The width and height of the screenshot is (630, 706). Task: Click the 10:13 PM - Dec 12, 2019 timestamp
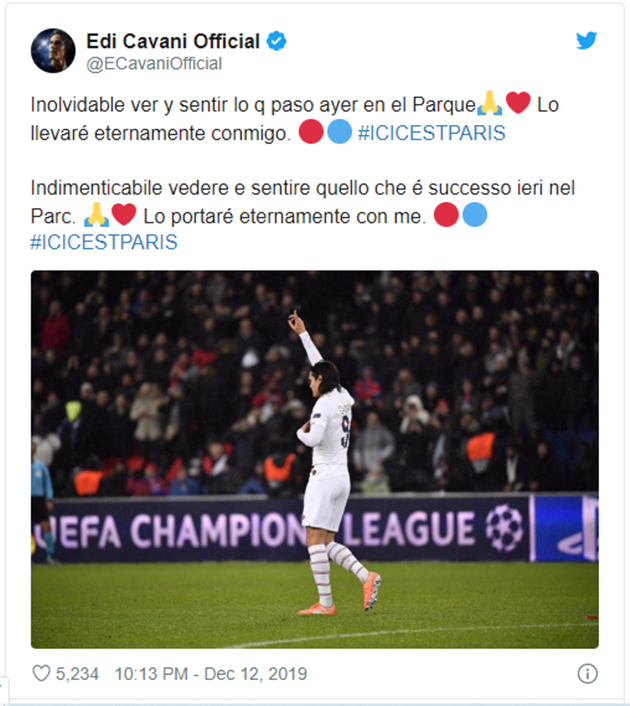210,674
